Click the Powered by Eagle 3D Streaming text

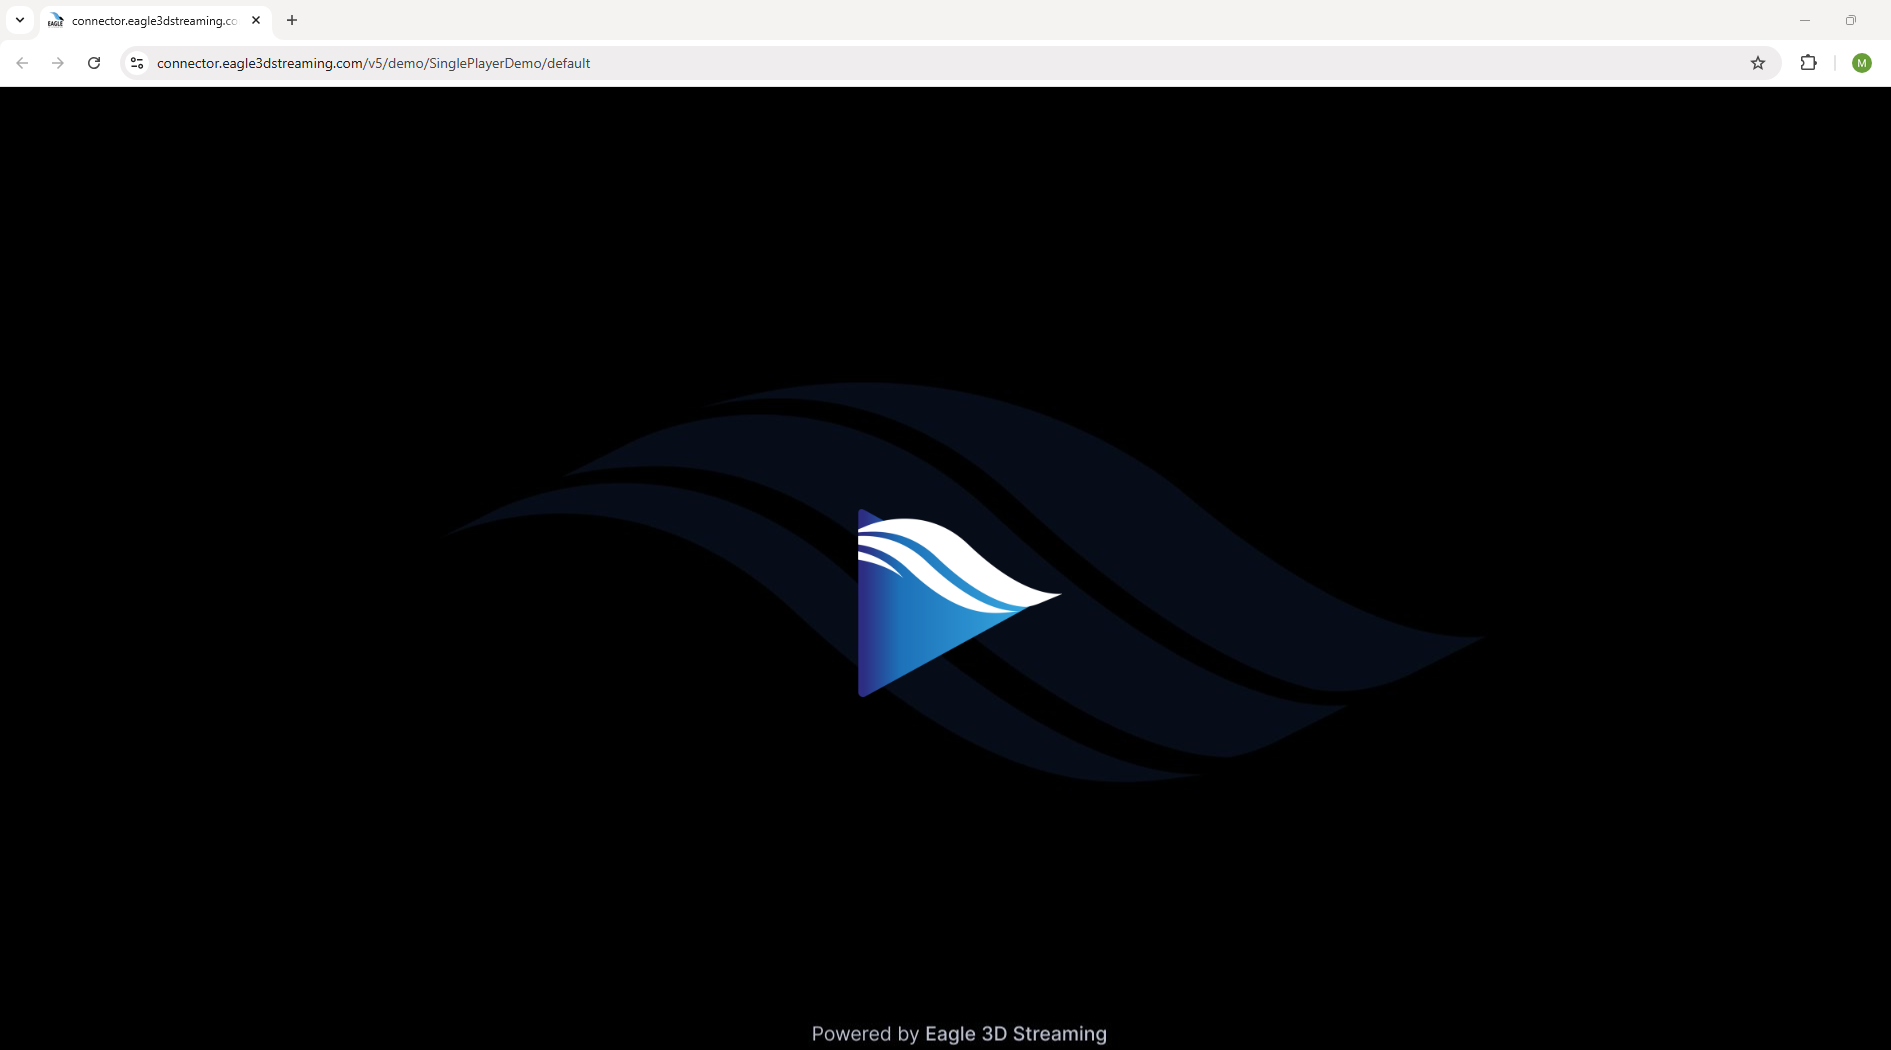[958, 1034]
